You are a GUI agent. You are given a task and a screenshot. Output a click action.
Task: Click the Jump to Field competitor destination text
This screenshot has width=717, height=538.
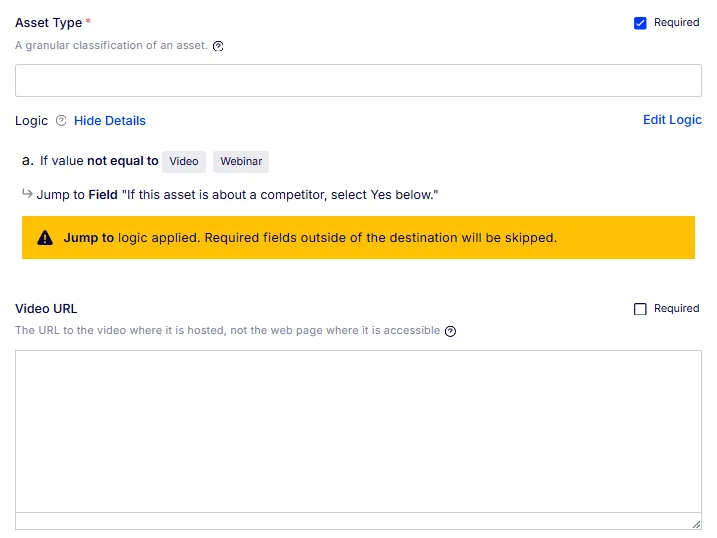(237, 195)
